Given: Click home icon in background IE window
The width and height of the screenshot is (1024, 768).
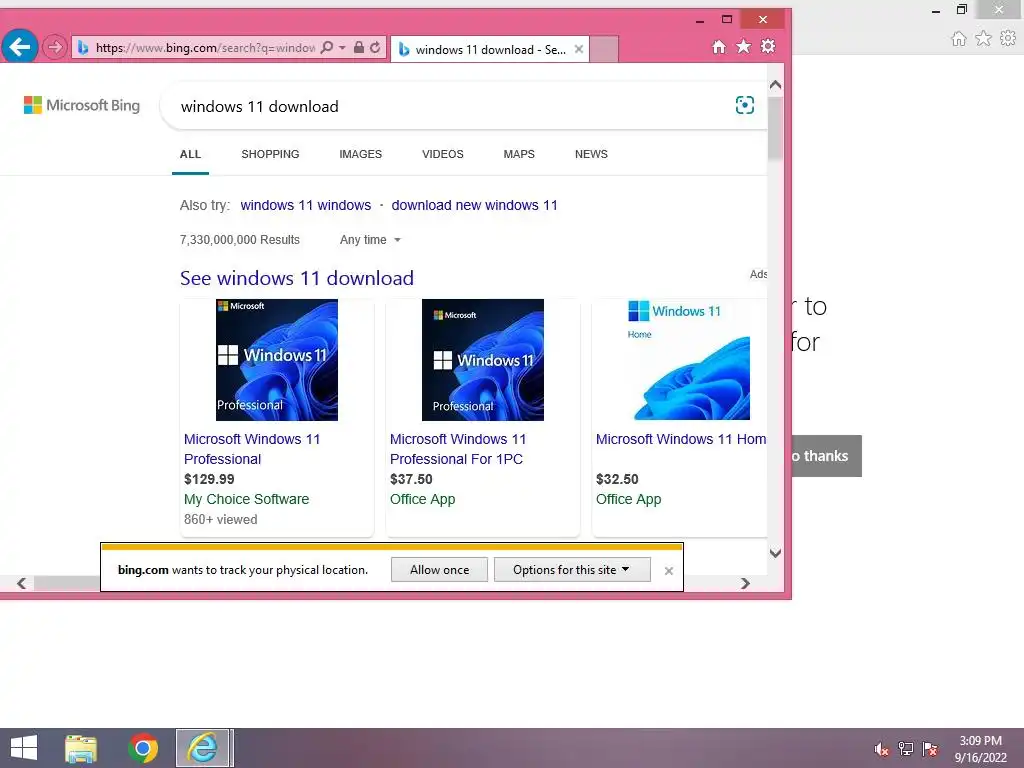Looking at the screenshot, I should pyautogui.click(x=959, y=39).
